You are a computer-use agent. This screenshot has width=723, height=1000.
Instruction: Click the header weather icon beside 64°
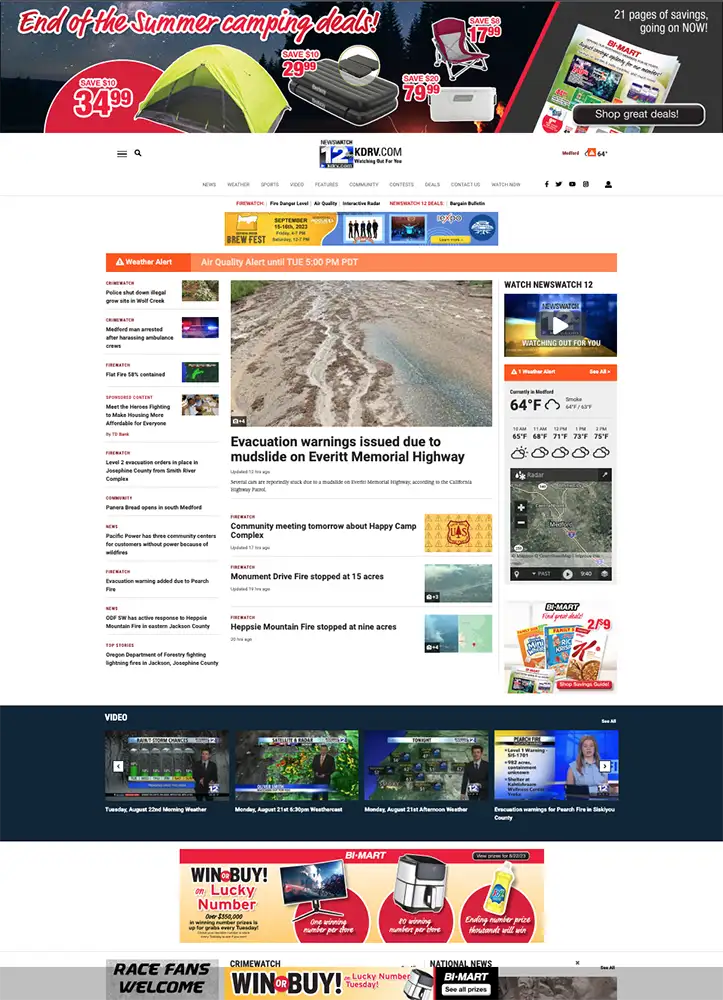tap(590, 153)
